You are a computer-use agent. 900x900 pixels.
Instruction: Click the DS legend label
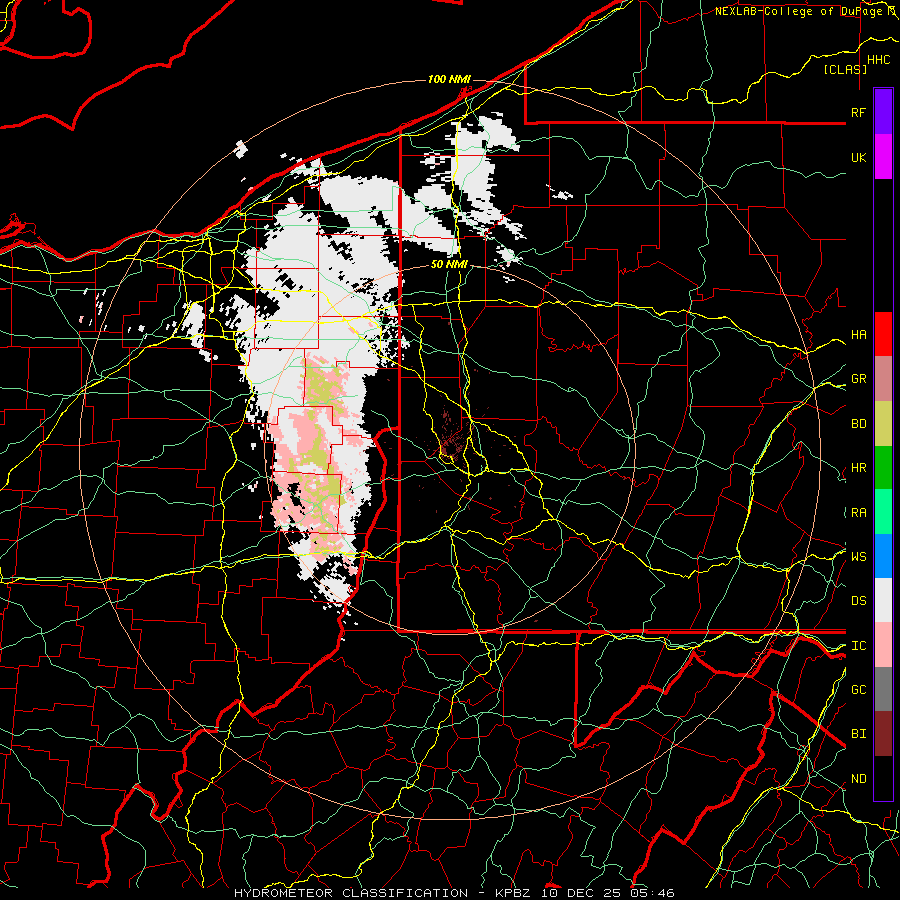tap(858, 600)
